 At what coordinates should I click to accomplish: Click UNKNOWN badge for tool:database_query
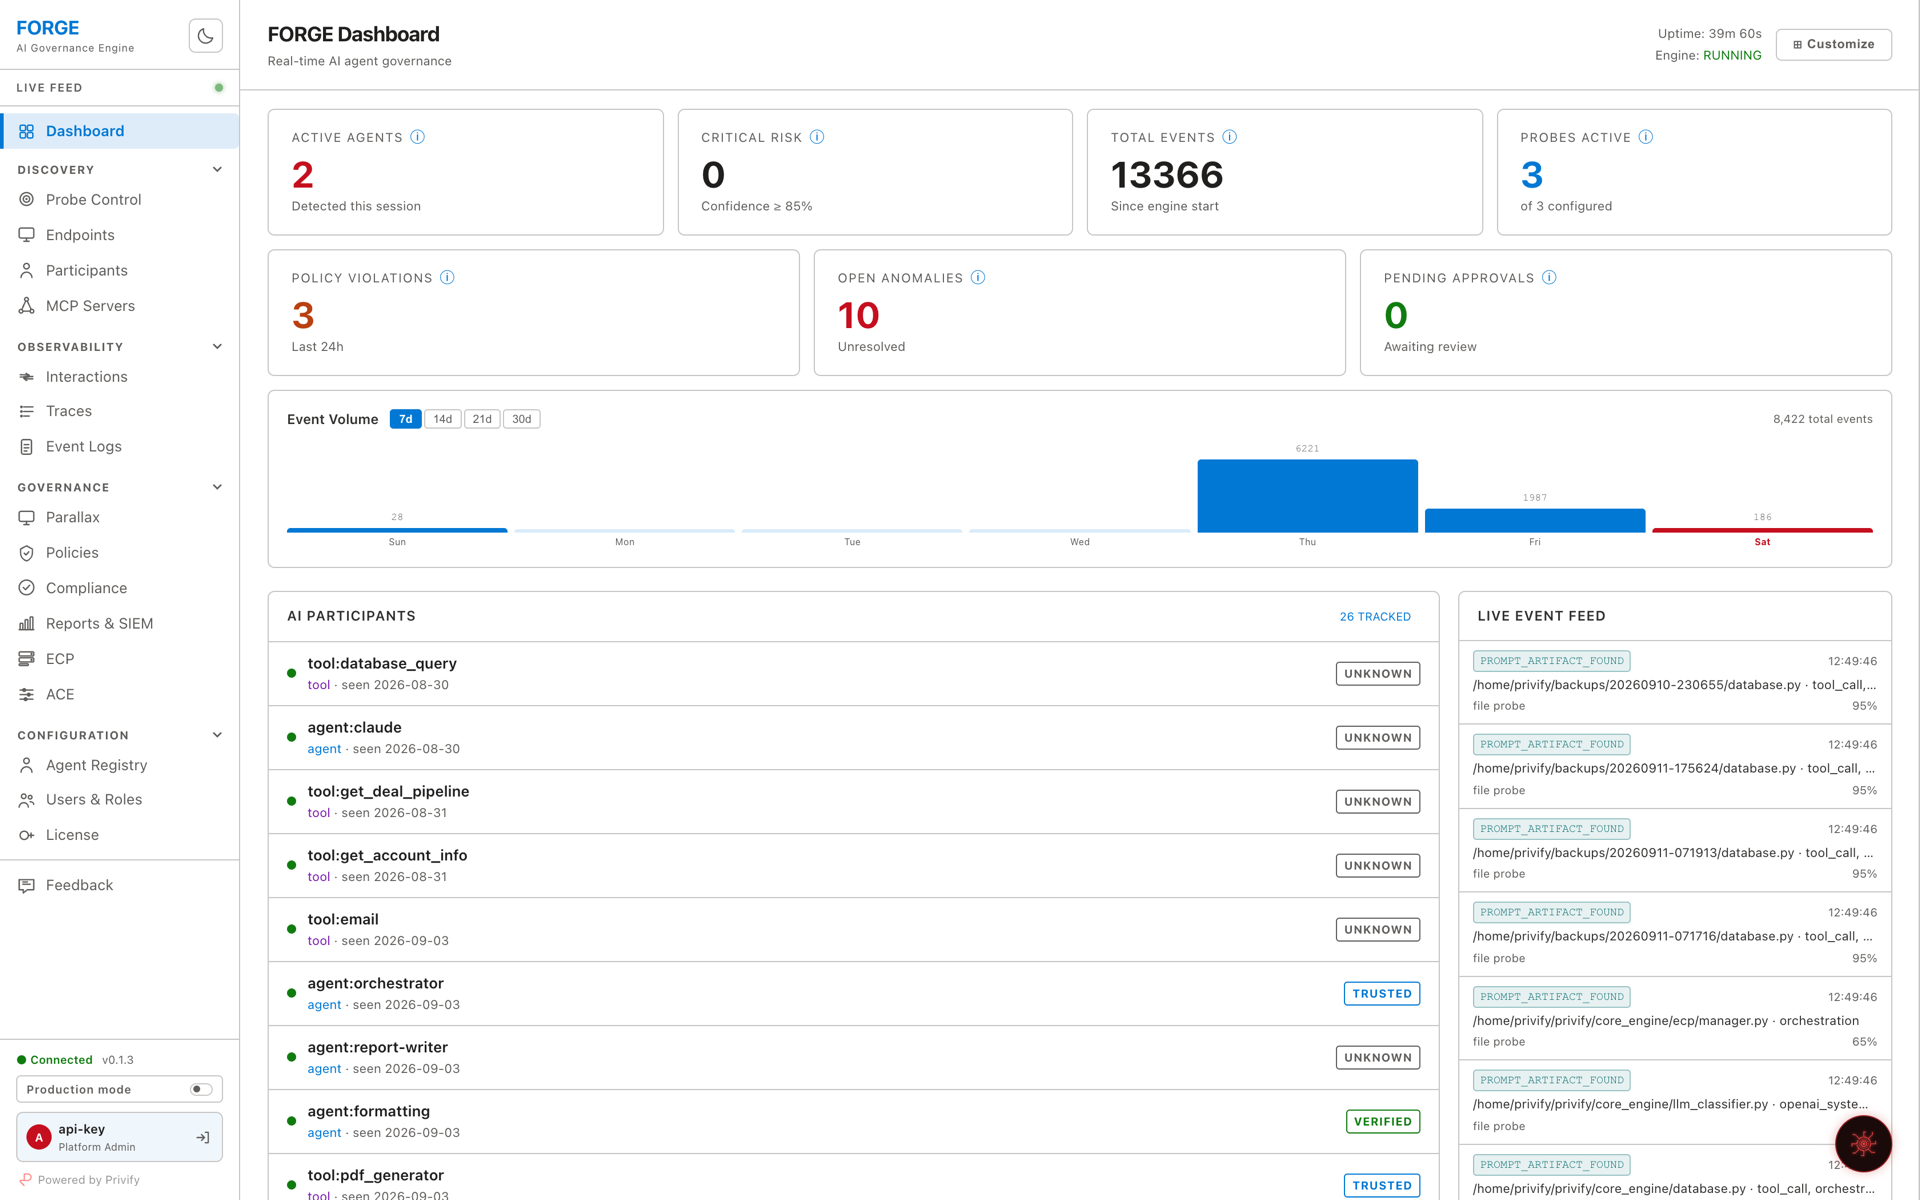[1377, 674]
